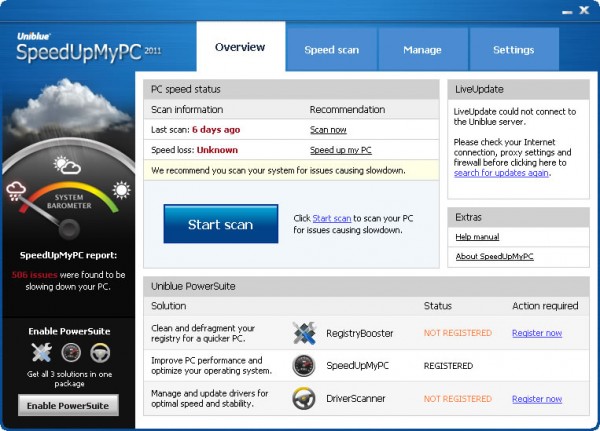Click the partly cloudy barometer icon
600x431 pixels.
[67, 165]
